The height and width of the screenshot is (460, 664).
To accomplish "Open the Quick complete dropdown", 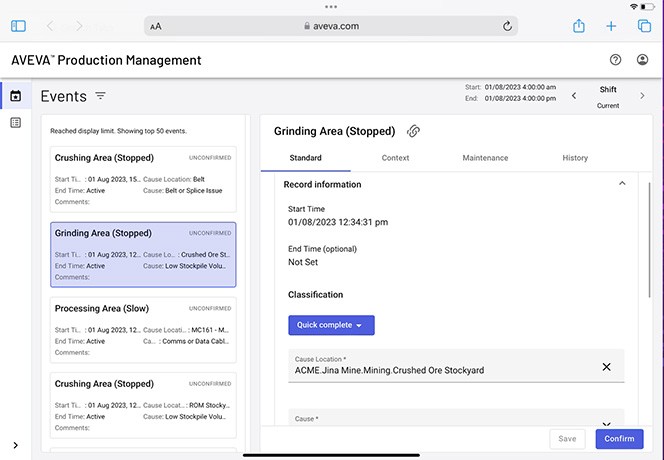I will coord(331,325).
